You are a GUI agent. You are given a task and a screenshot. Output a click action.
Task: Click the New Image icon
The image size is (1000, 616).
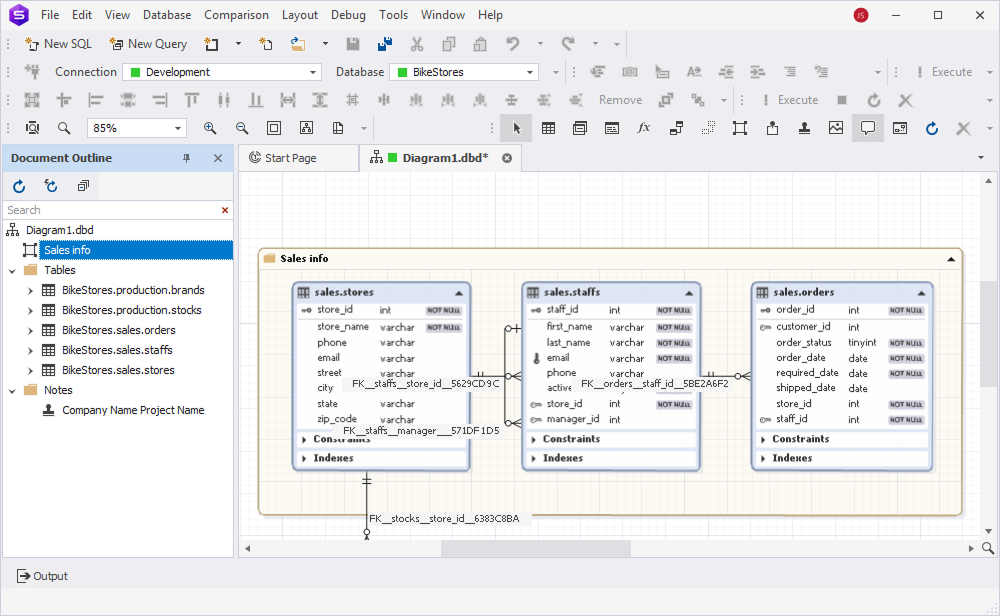click(x=836, y=128)
